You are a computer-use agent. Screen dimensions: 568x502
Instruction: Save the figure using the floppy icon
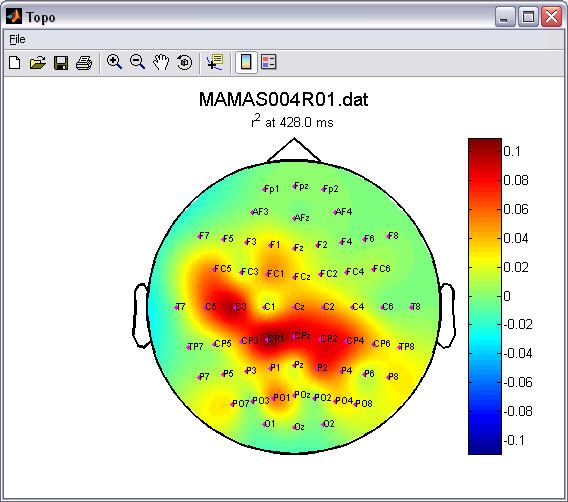(61, 63)
